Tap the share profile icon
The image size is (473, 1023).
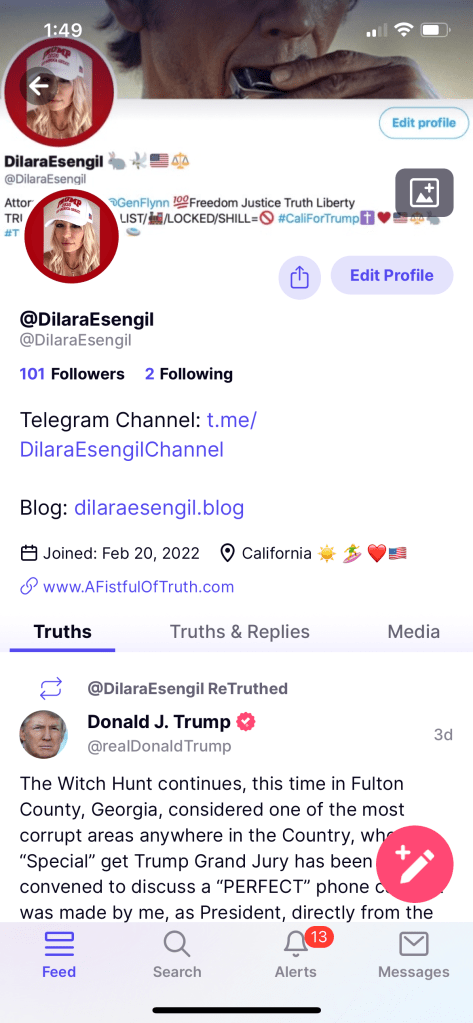[299, 278]
